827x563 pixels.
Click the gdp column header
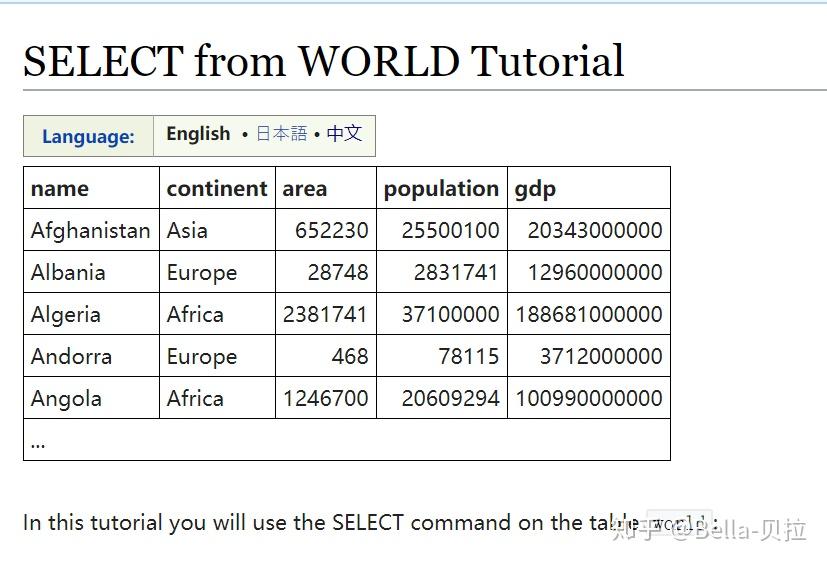(x=589, y=188)
